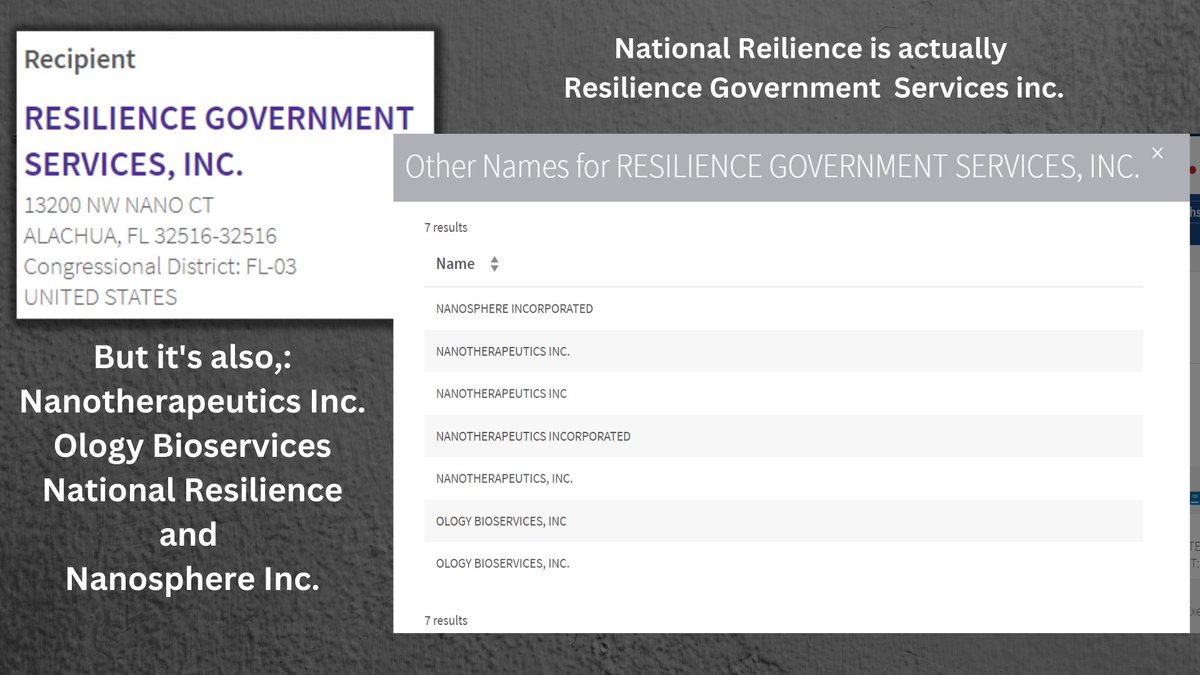Viewport: 1200px width, 675px height.
Task: Click the Recipient heading label
Action: [x=80, y=60]
